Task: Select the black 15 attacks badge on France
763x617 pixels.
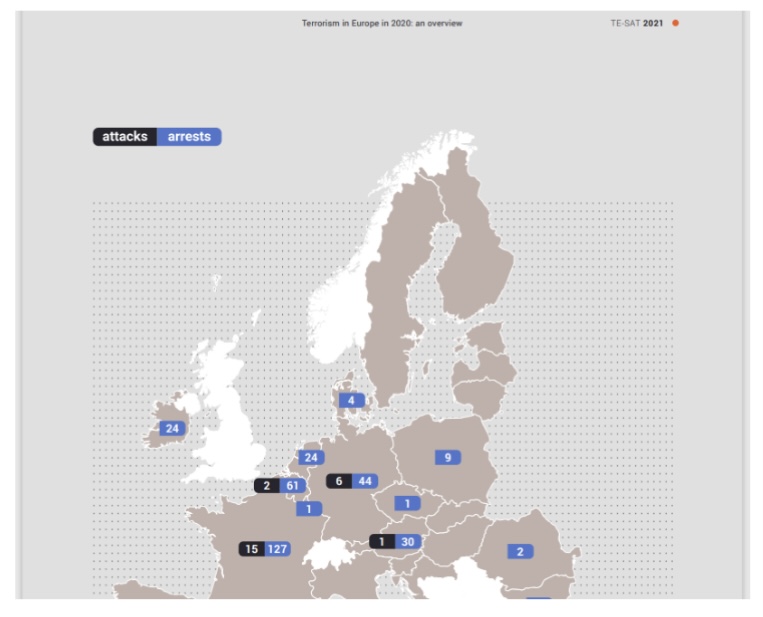Action: point(251,549)
